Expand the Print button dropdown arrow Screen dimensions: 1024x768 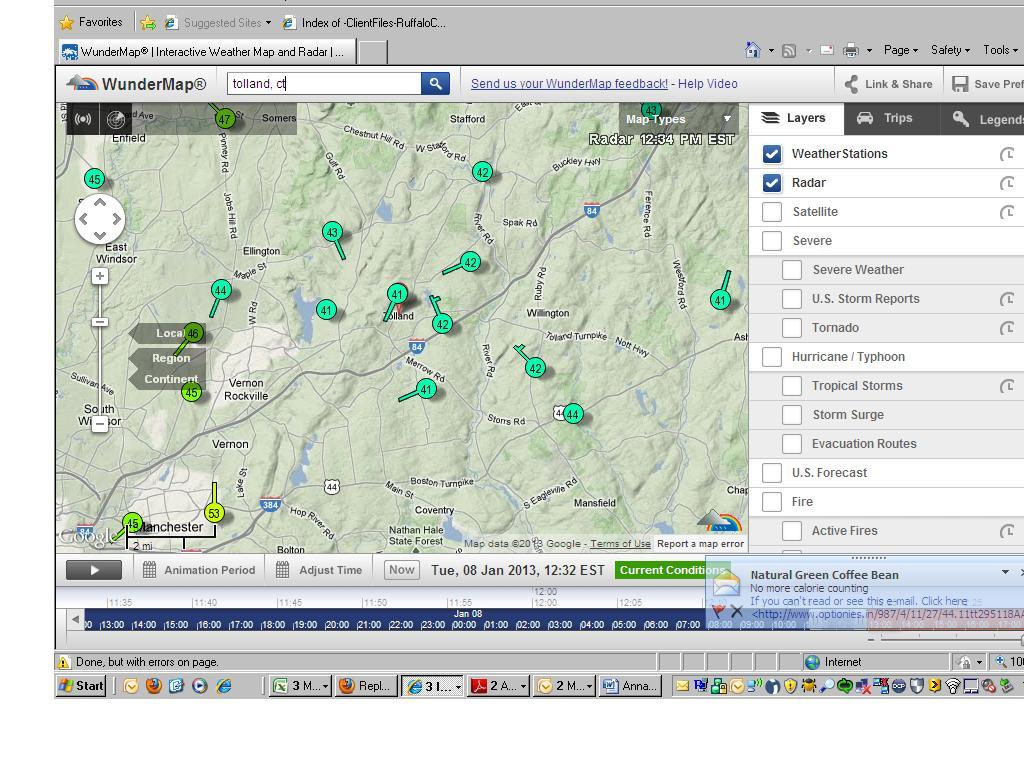point(869,50)
